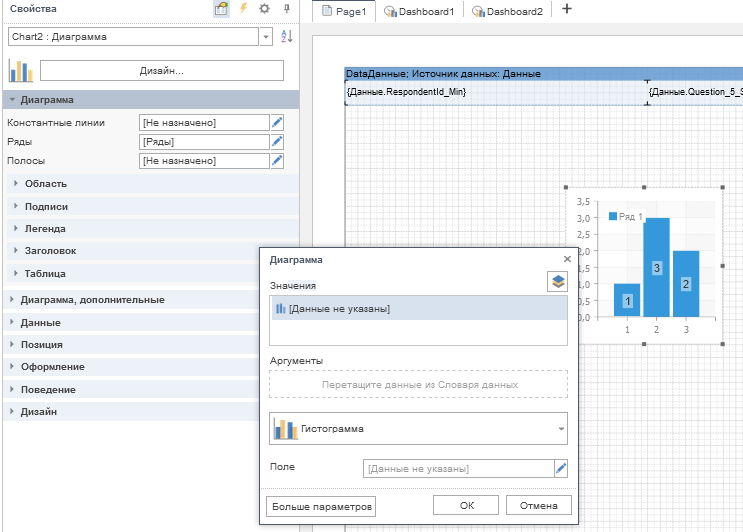
Task: Click the Больше параметров button
Action: [321, 506]
